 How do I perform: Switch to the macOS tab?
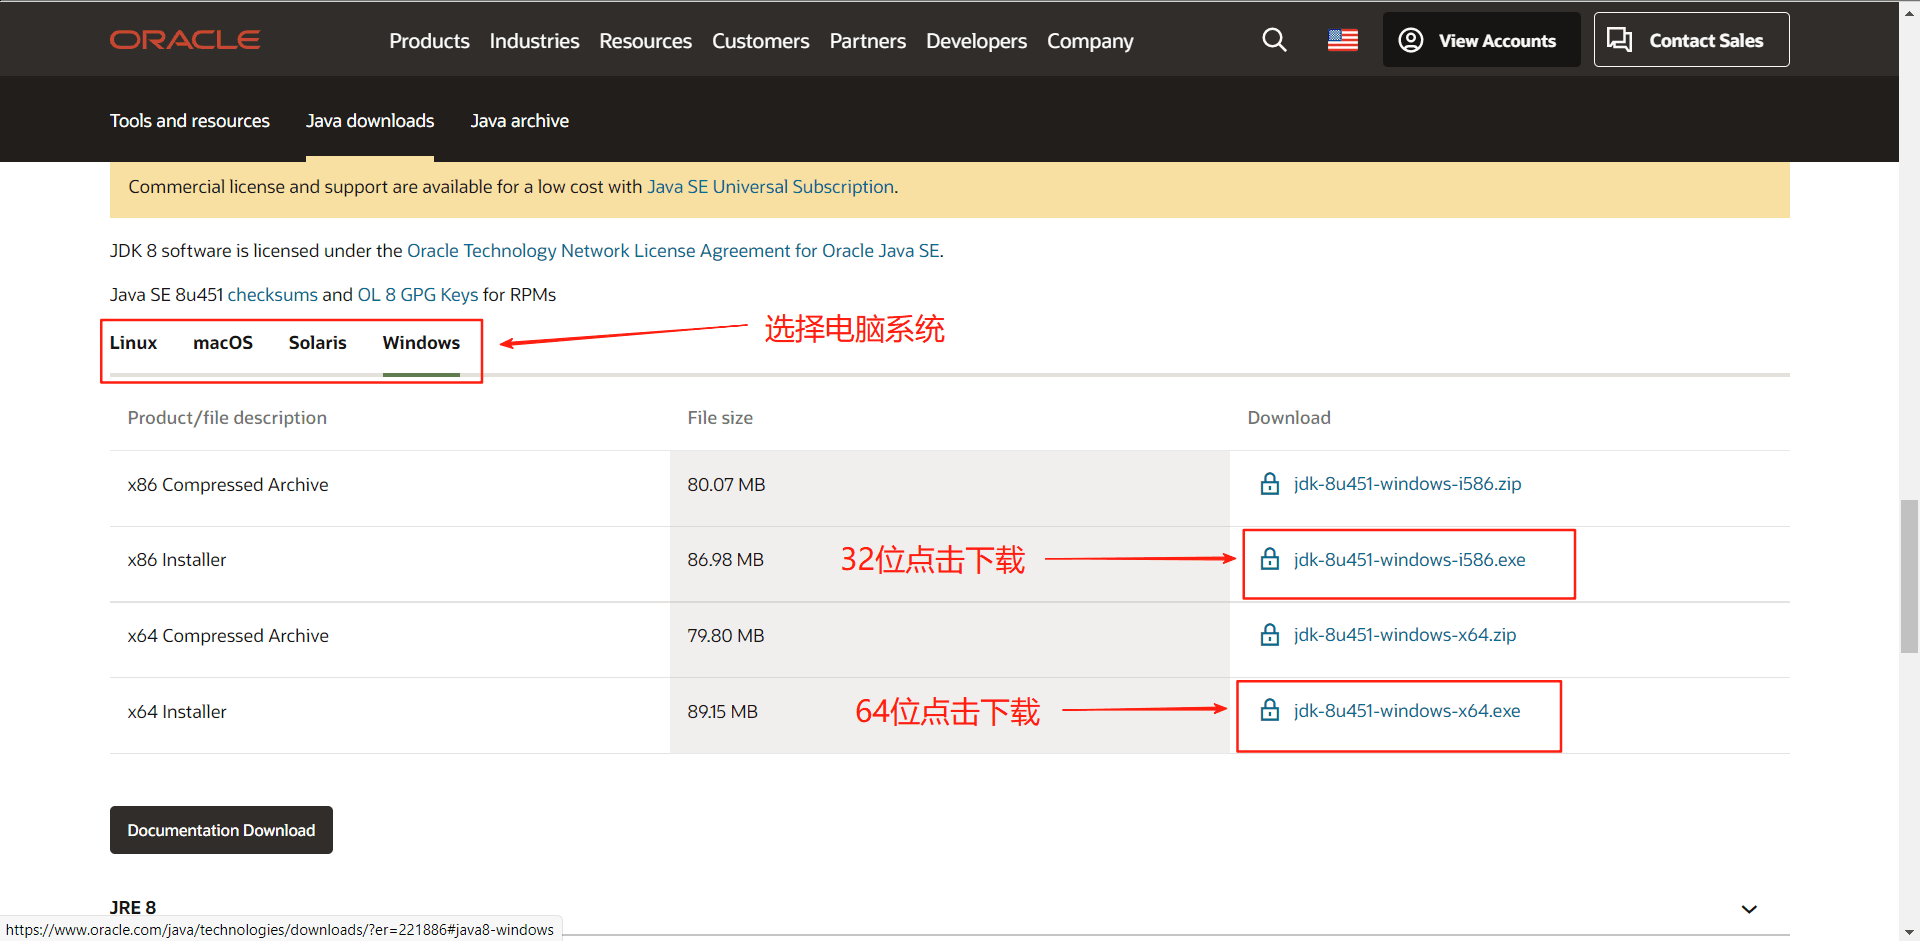(x=223, y=343)
